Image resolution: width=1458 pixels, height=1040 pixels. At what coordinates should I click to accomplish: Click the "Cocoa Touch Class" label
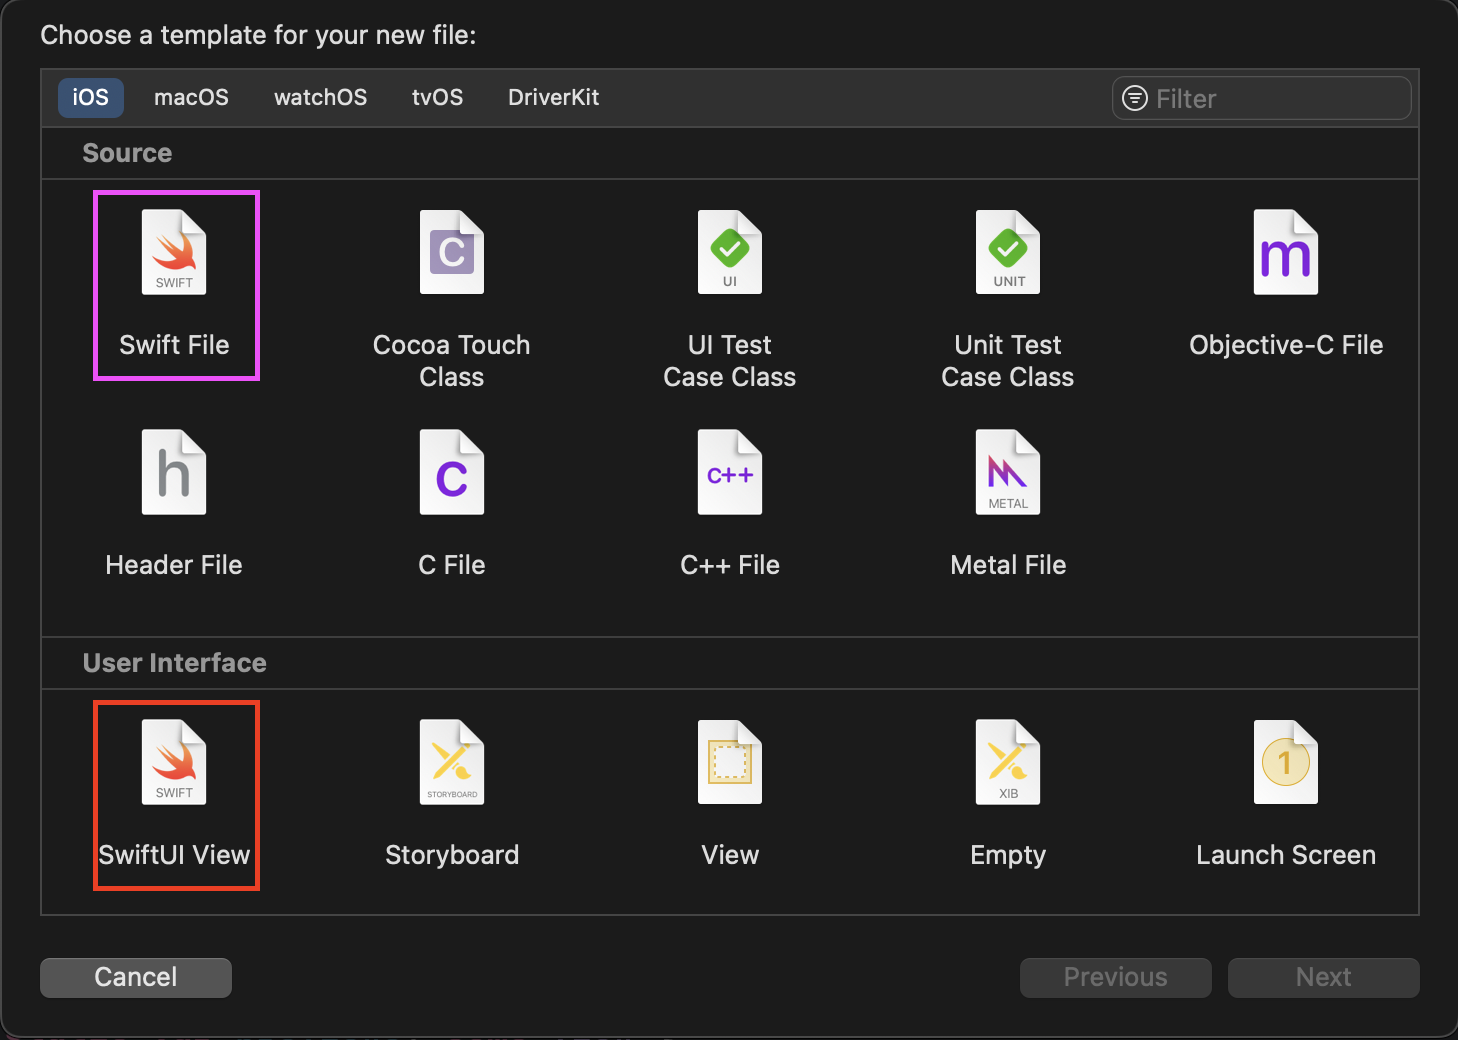click(452, 361)
